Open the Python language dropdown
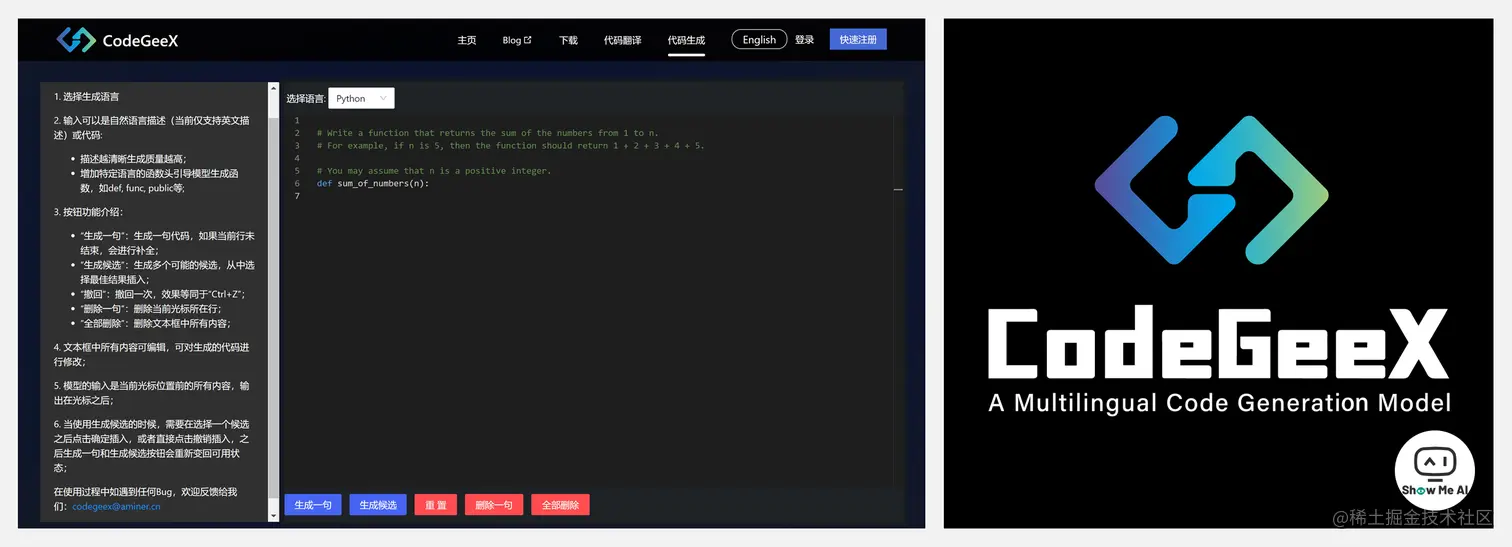 [361, 98]
